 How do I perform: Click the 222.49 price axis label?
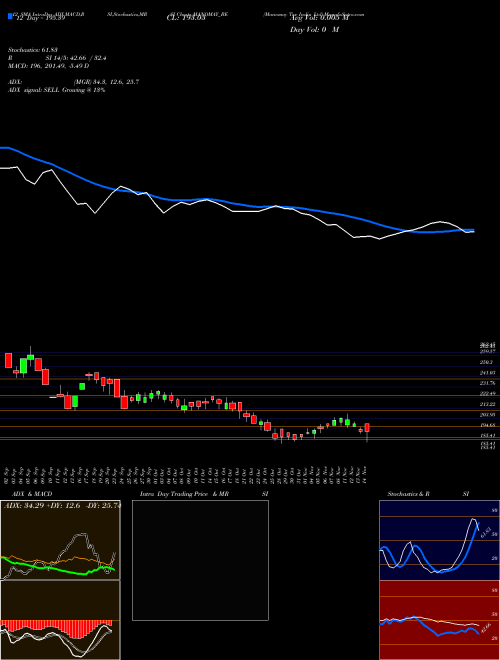(487, 394)
